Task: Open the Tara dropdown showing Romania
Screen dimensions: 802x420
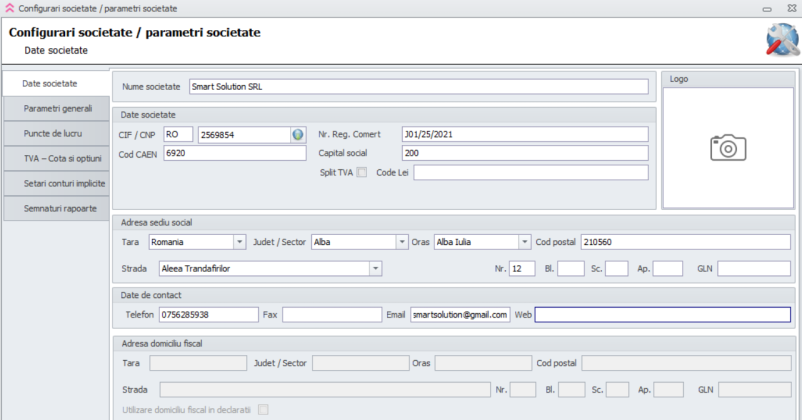Action: point(239,242)
